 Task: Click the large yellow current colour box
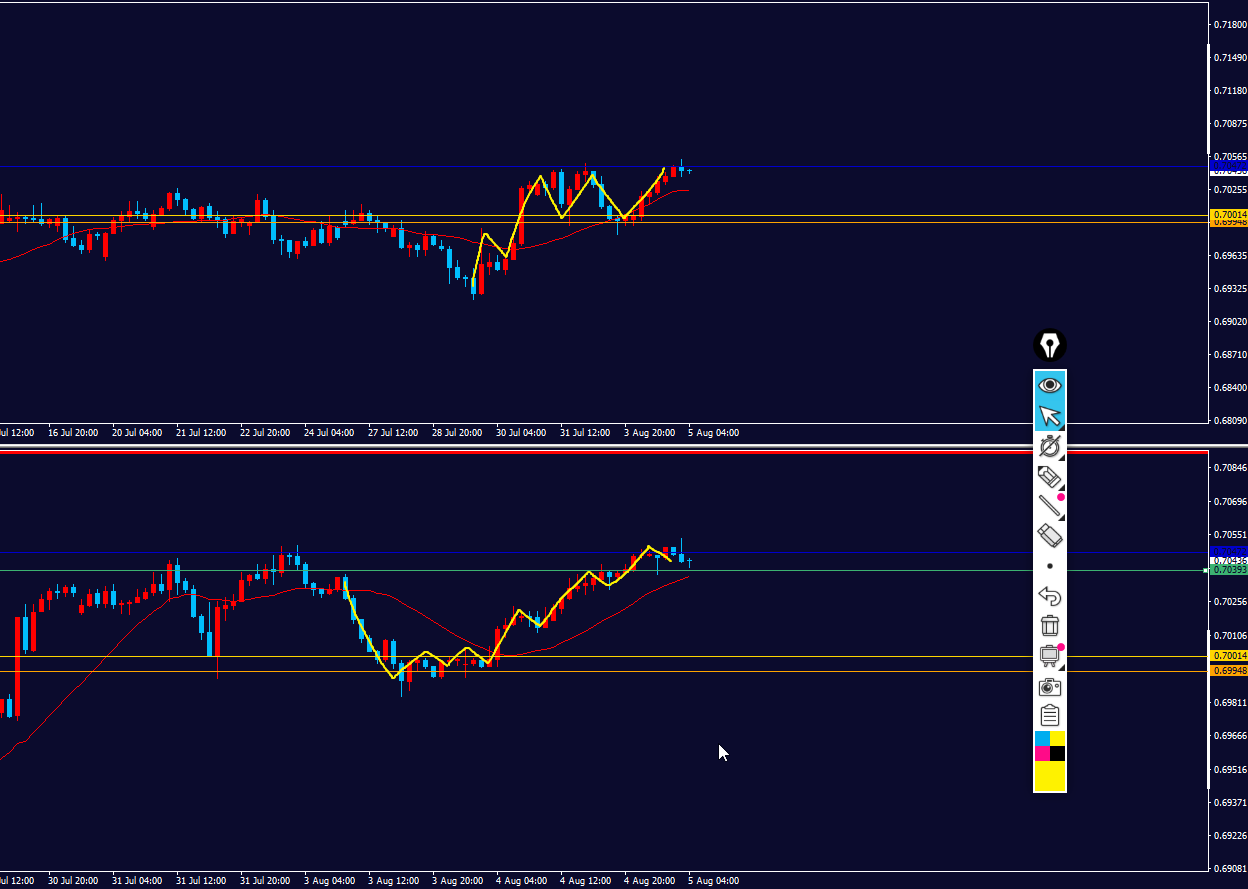pyautogui.click(x=1050, y=776)
